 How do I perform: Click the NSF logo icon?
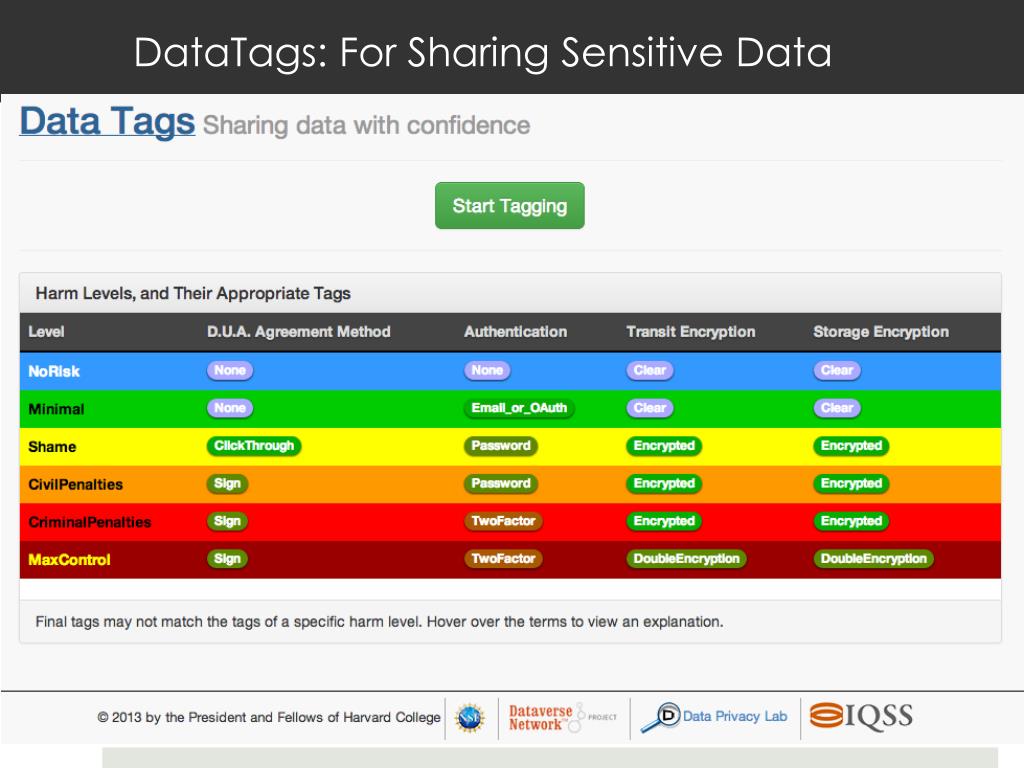(470, 718)
